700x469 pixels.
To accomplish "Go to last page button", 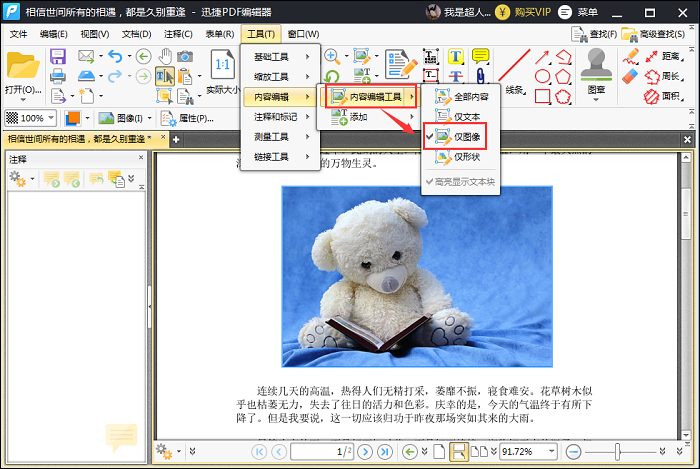I will tap(385, 452).
